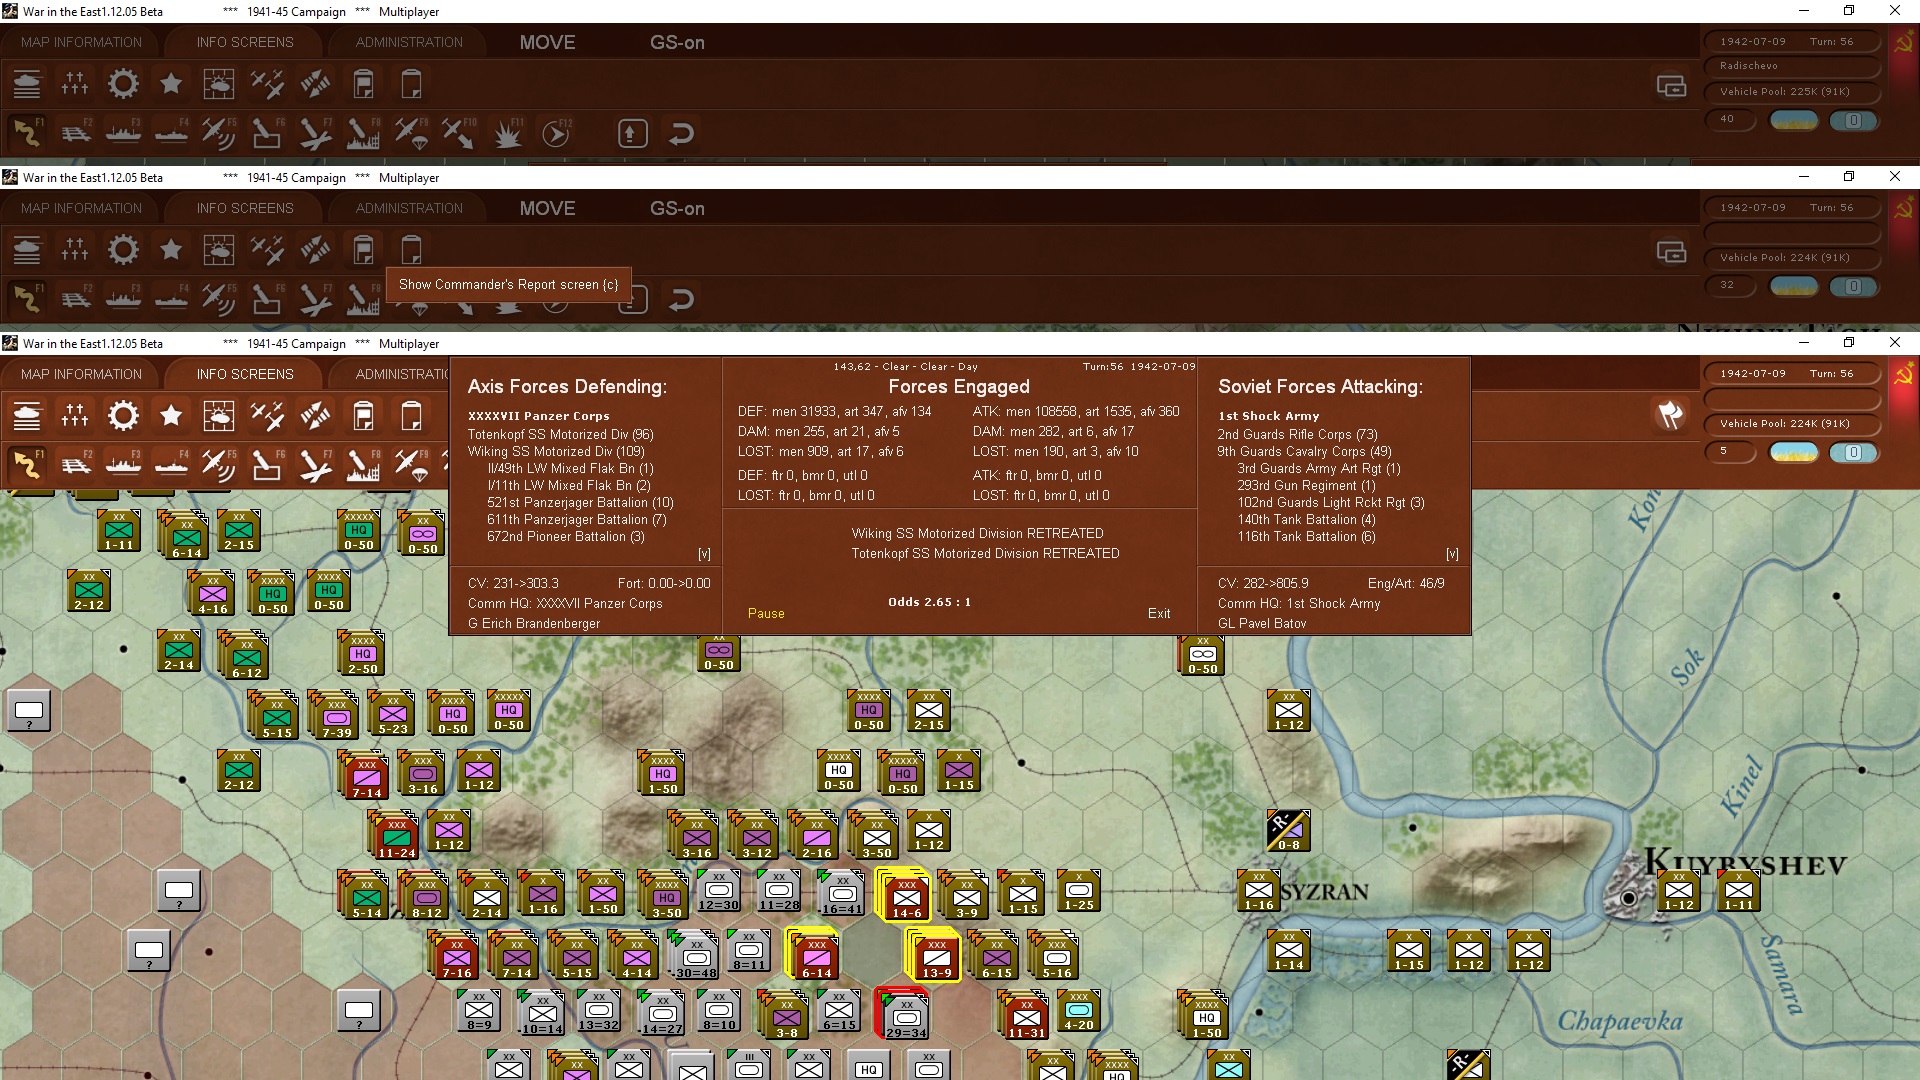Select F6 bomb unit mode, top window
This screenshot has width=1920, height=1080.
pyautogui.click(x=267, y=133)
